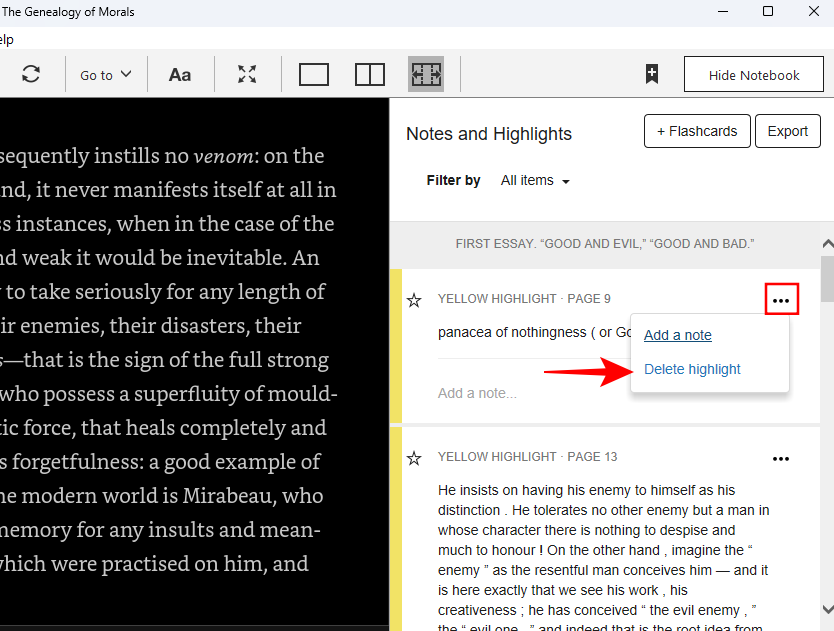The width and height of the screenshot is (834, 631).
Task: Add a bookmark to this page
Action: 652,75
